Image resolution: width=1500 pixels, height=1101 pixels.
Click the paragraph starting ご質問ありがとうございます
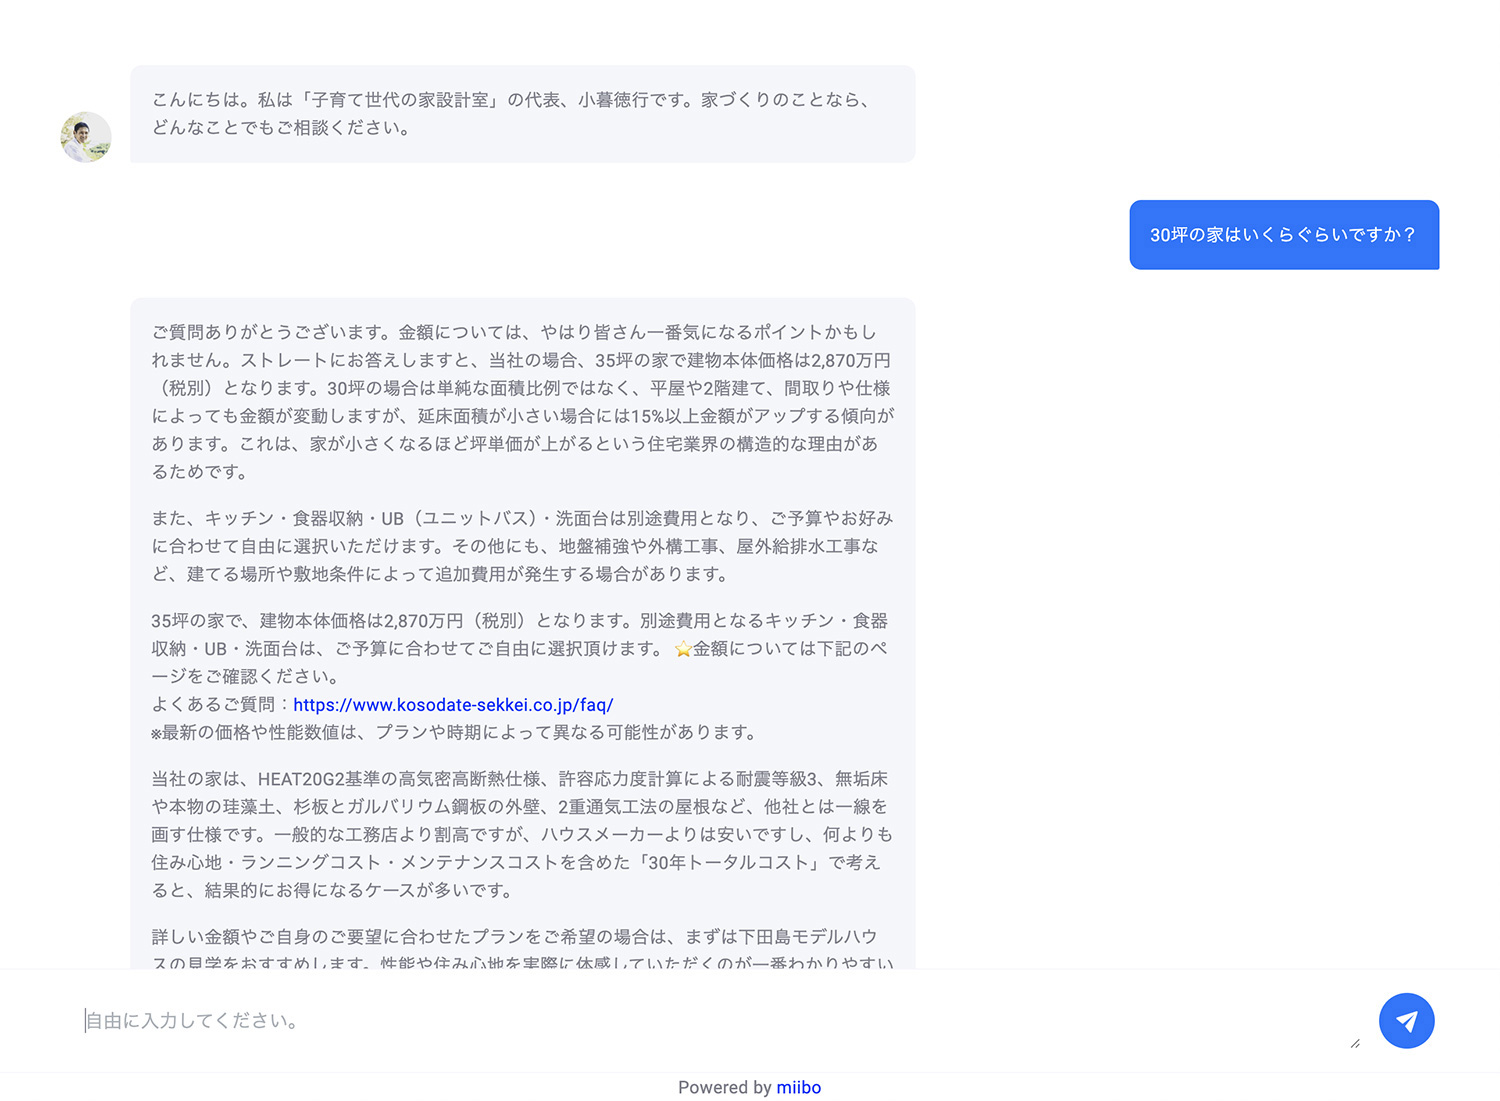click(x=522, y=402)
